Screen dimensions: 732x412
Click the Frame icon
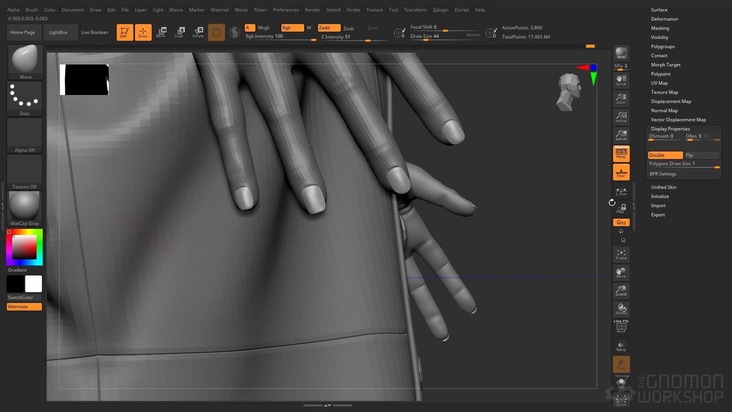(621, 254)
